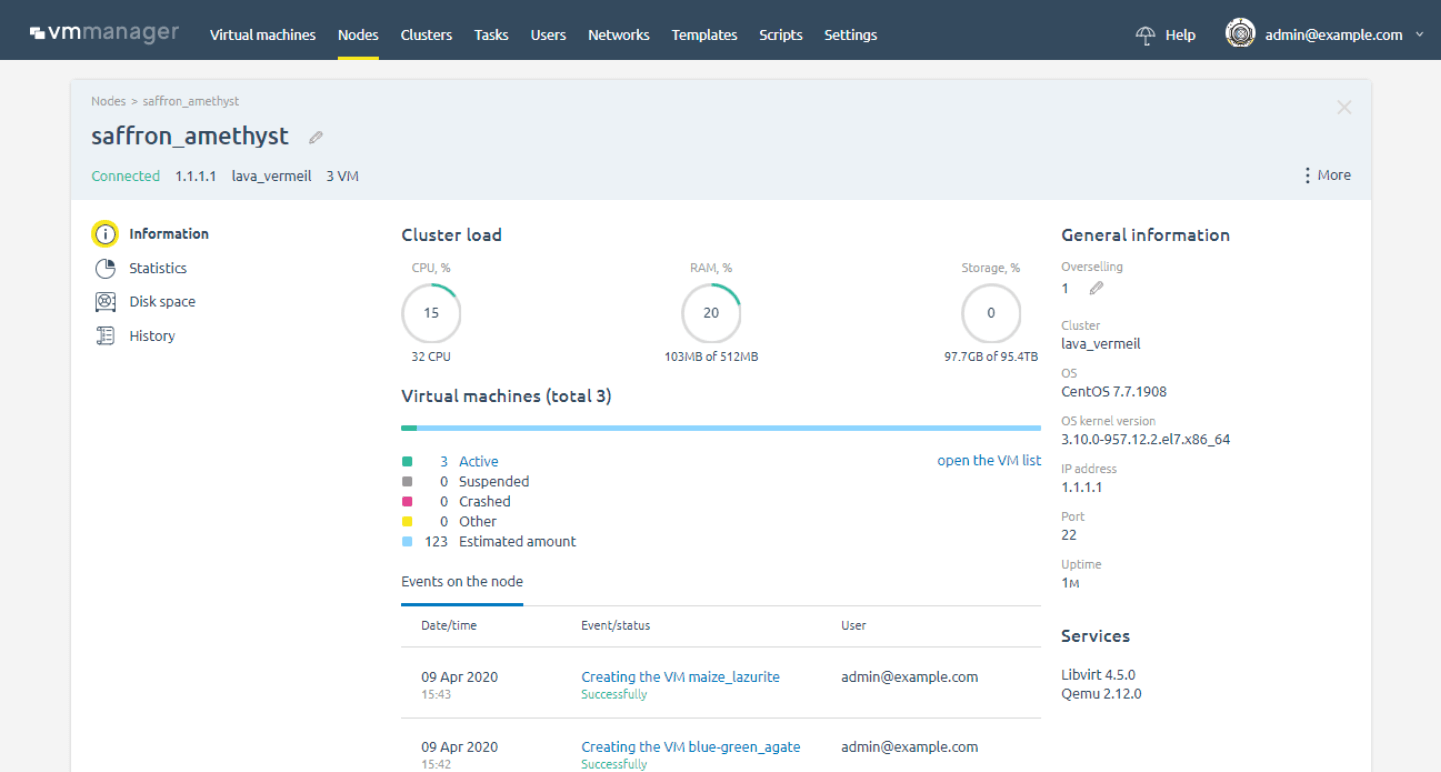View the History section via its icon

pos(106,335)
